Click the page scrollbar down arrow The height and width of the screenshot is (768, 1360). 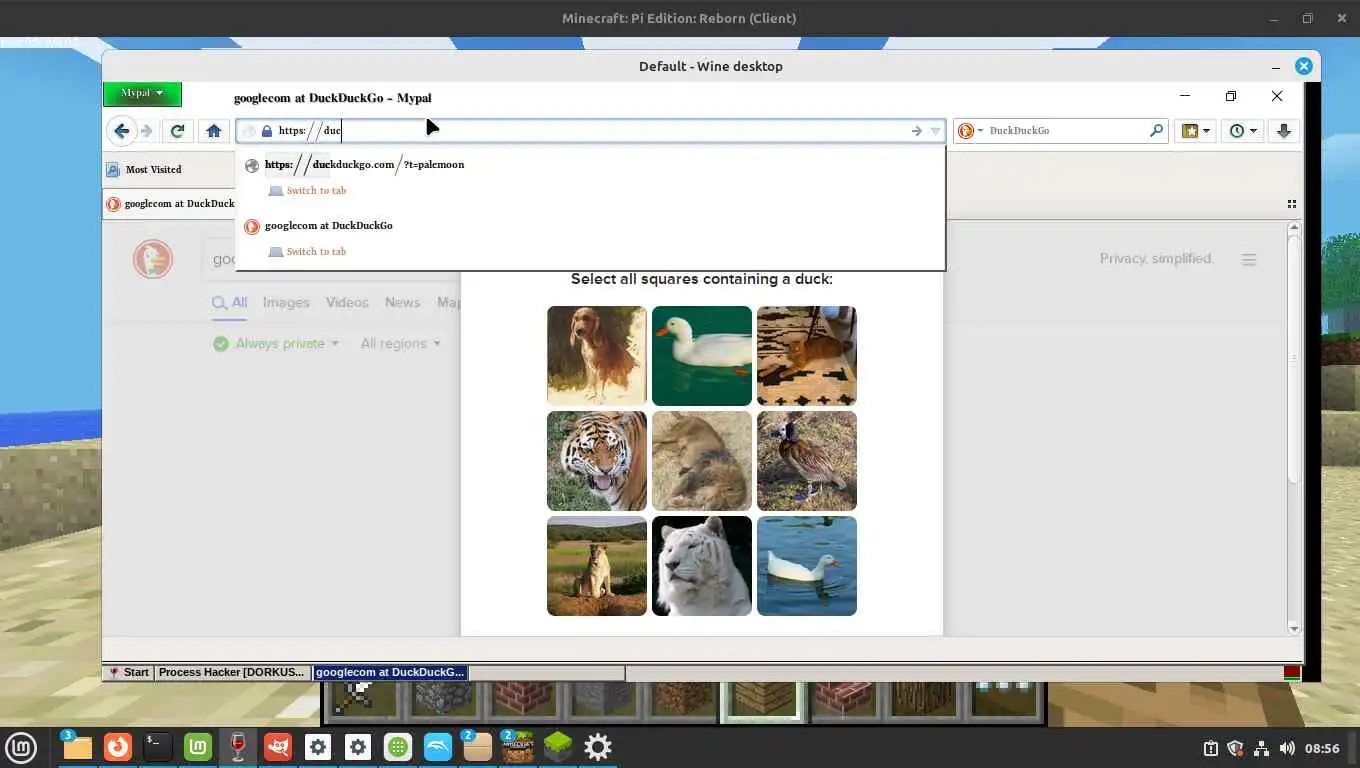[1294, 629]
